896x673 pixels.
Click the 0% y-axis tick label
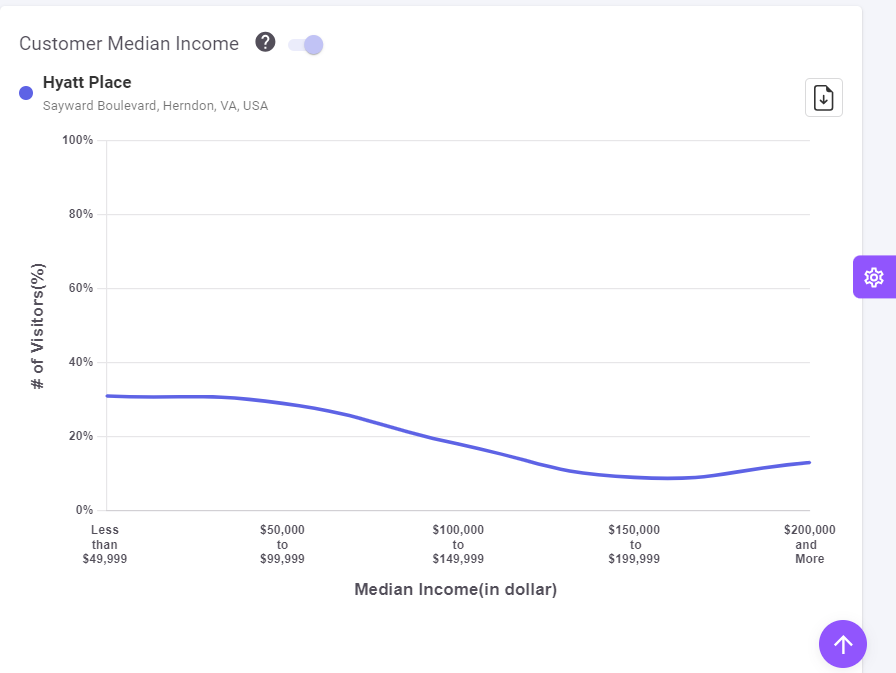point(84,510)
